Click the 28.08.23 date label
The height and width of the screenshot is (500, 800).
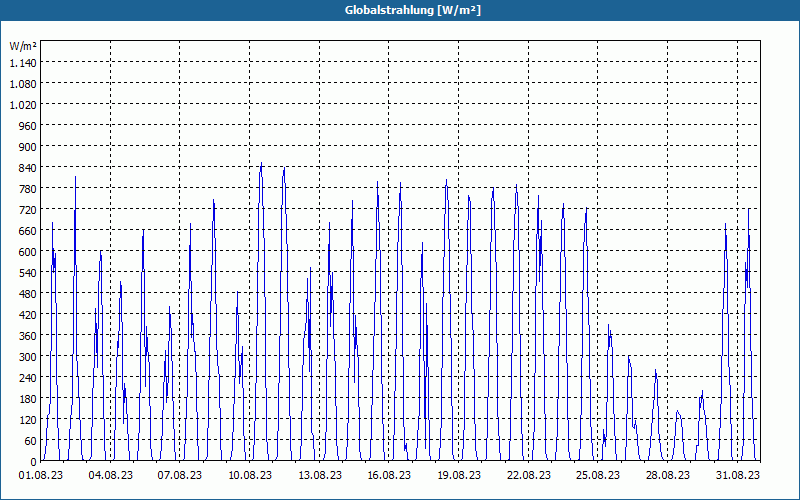pyautogui.click(x=667, y=475)
